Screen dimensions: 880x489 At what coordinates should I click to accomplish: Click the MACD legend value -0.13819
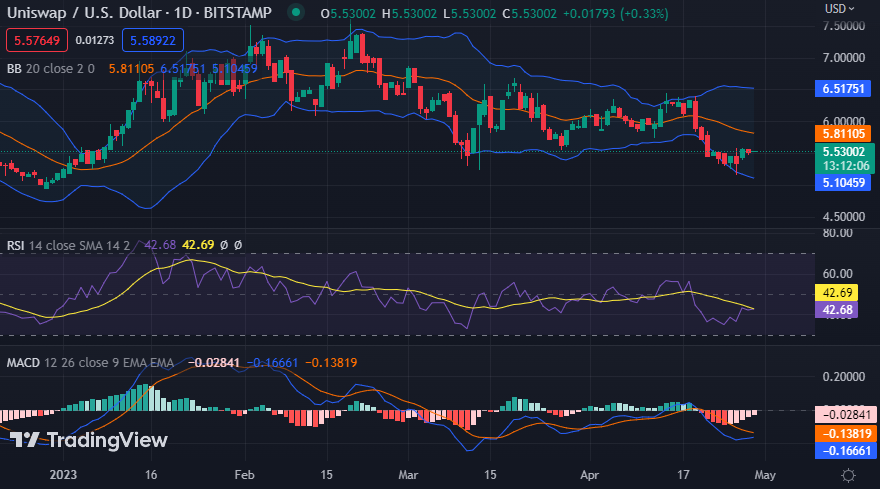pos(331,363)
